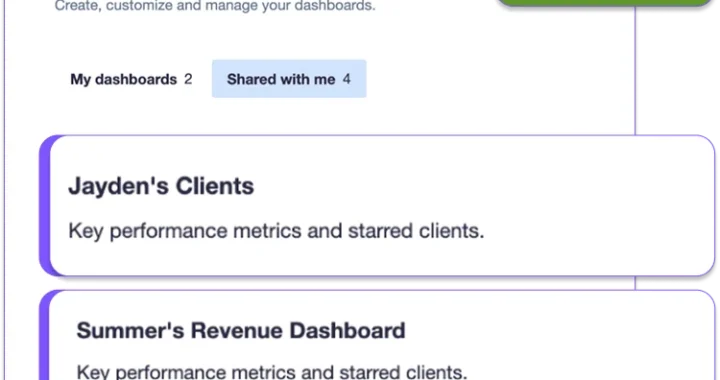Switch to the My dashboards tab

(x=131, y=79)
